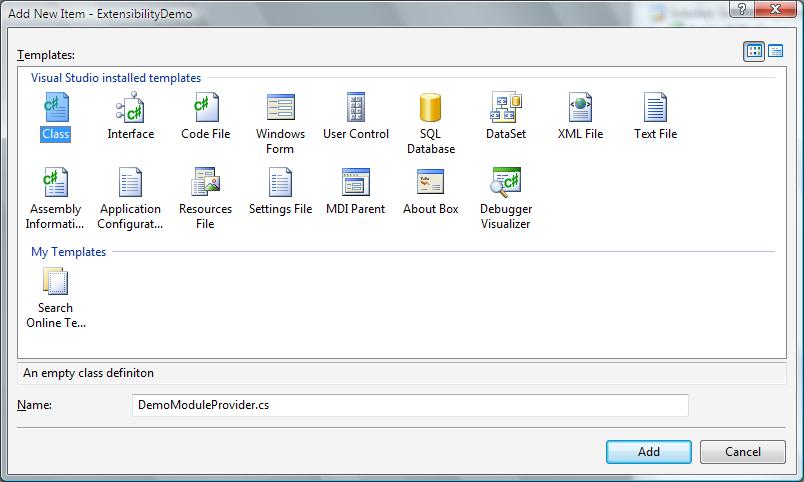Close the Add New Item dialog
Screen dimensions: 804x482
pos(775,9)
